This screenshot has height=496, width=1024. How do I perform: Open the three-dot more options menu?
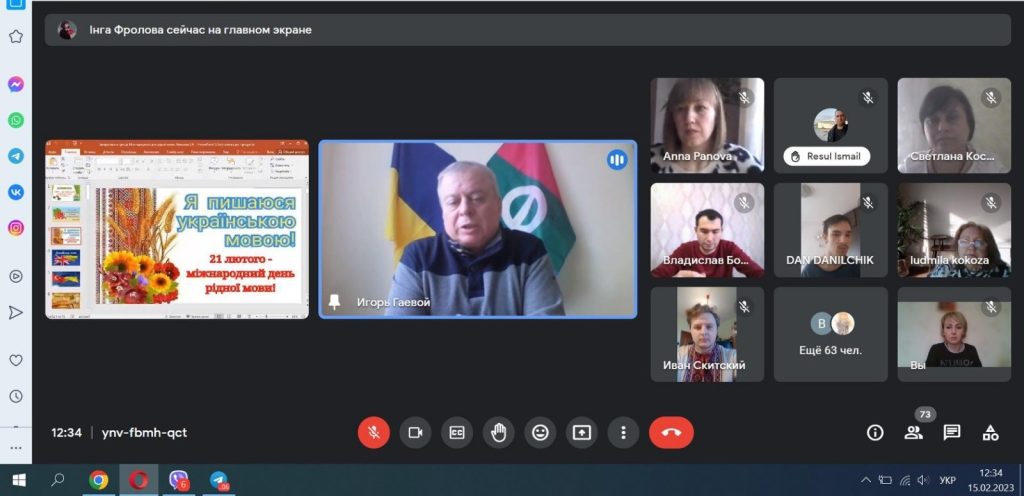click(x=623, y=432)
